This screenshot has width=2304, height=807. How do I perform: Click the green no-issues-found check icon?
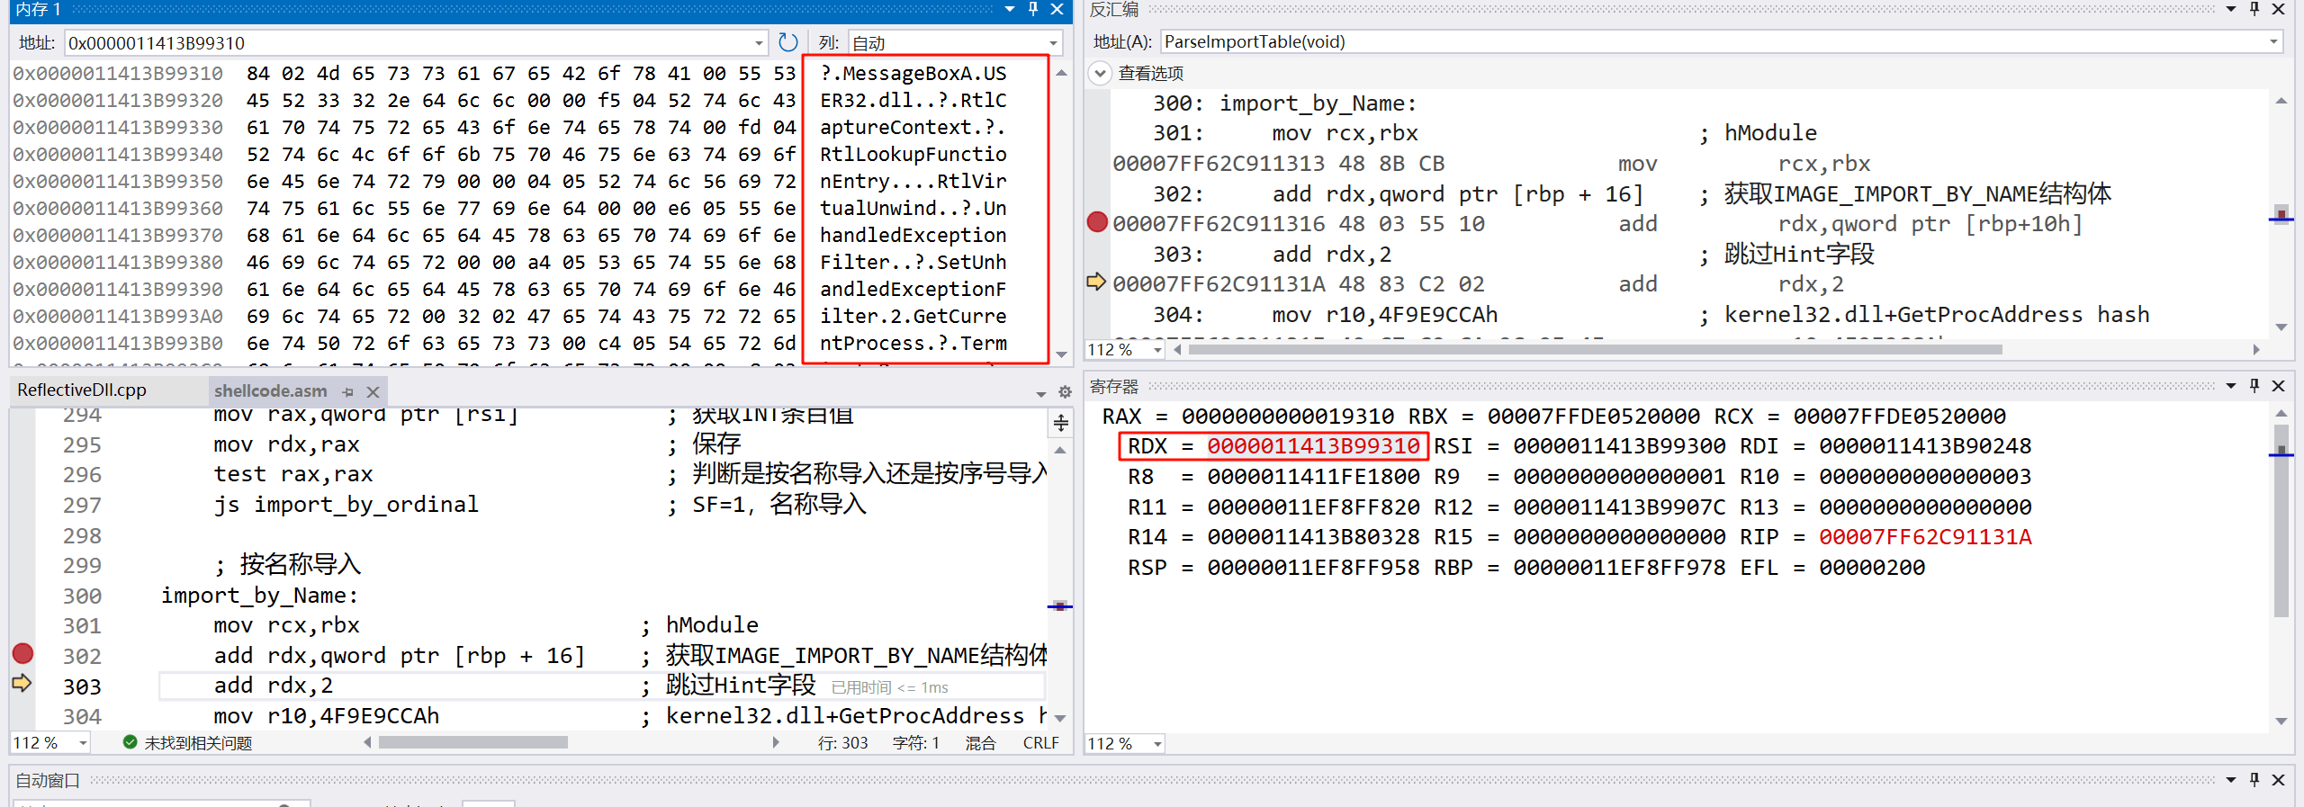(x=130, y=742)
